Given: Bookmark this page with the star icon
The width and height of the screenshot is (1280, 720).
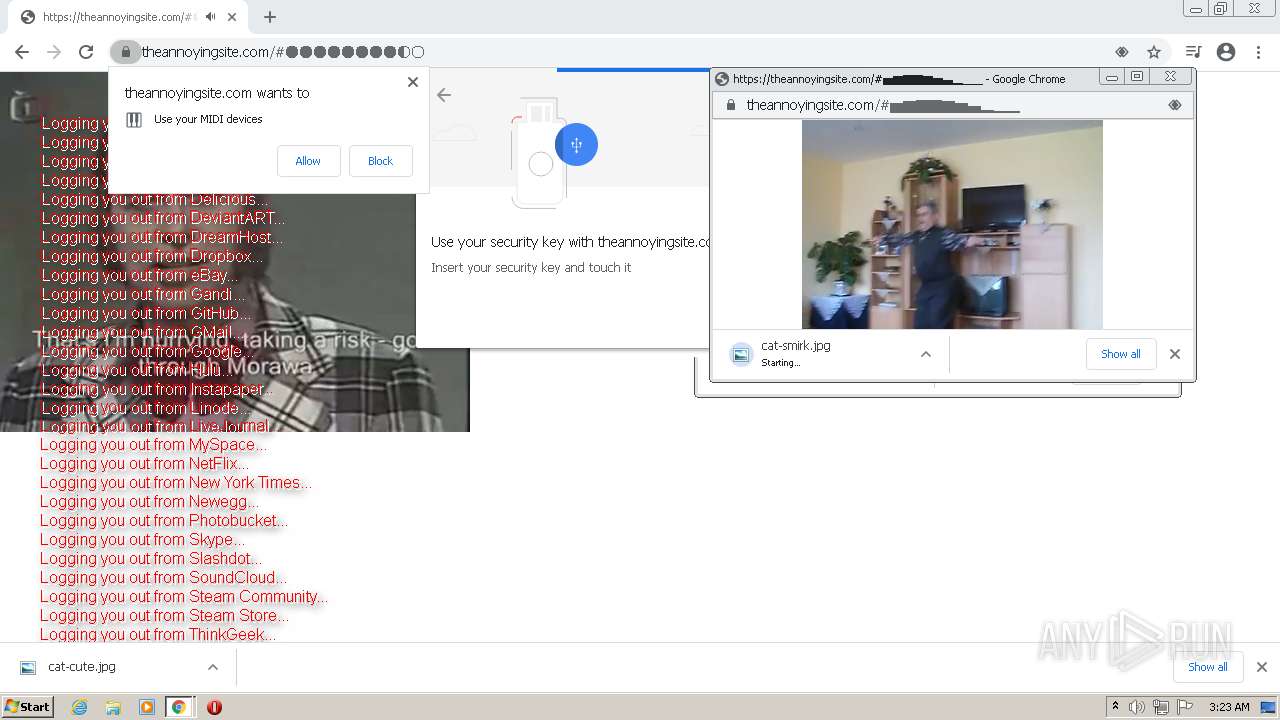Looking at the screenshot, I should [1154, 52].
